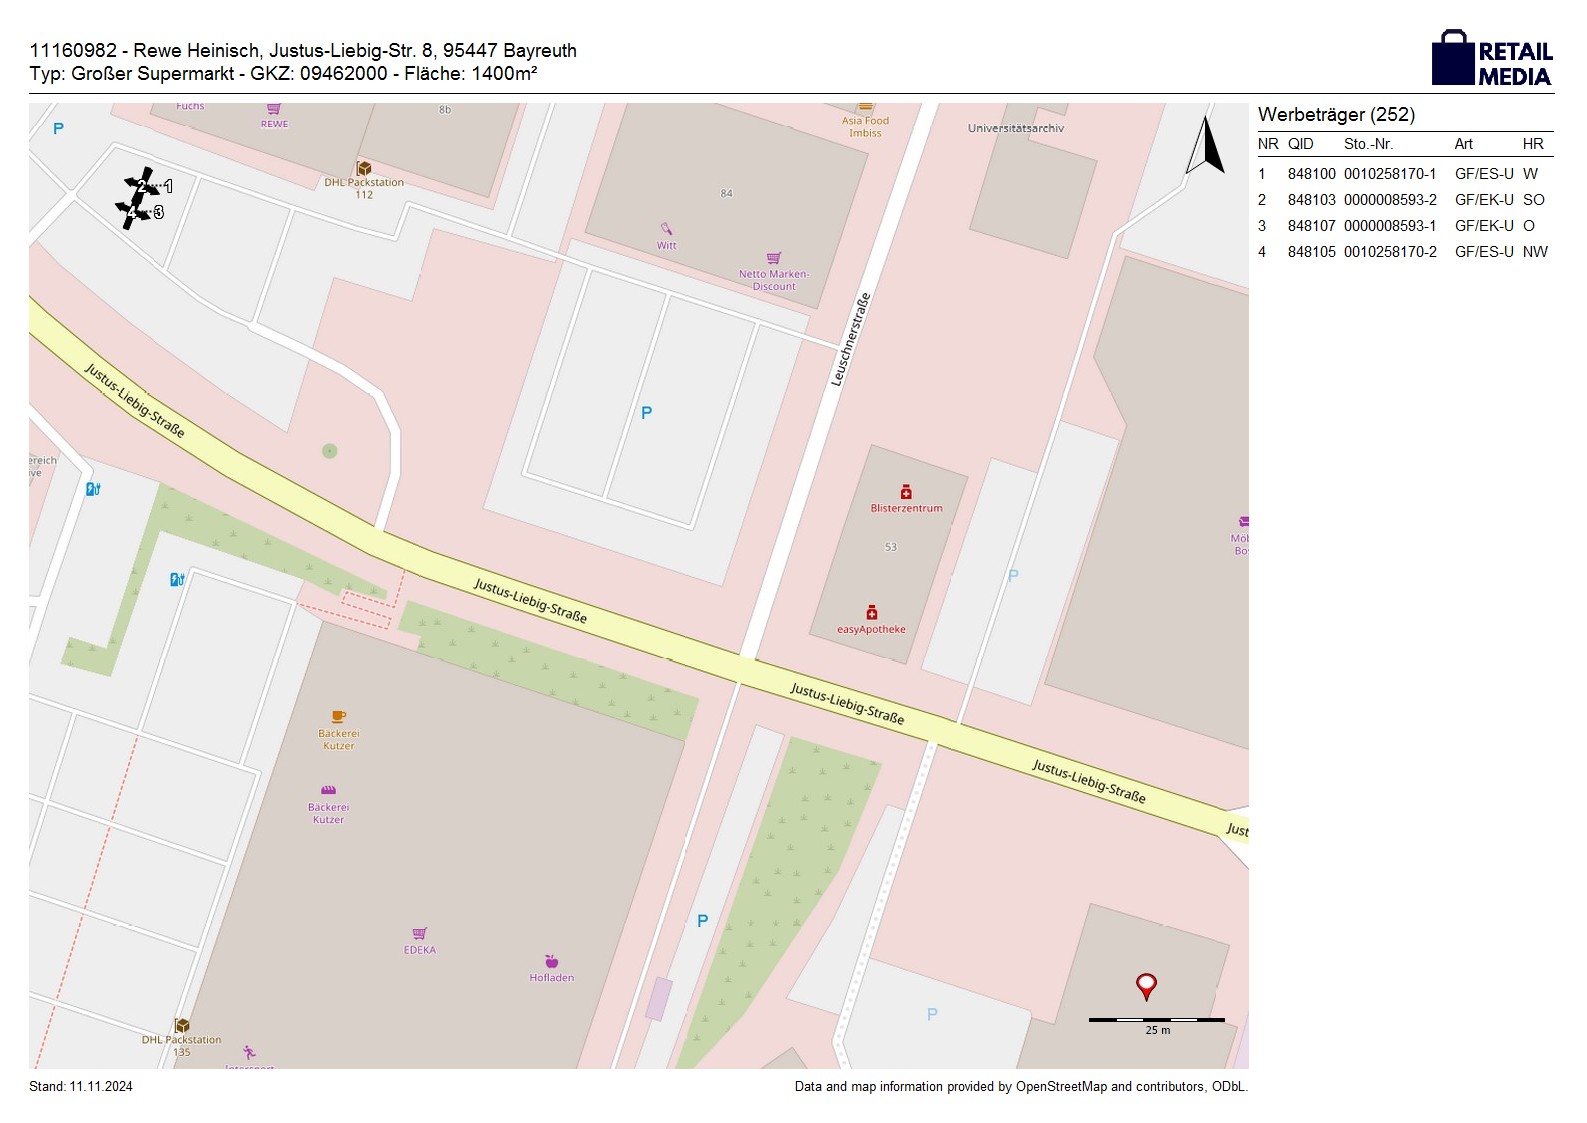The width and height of the screenshot is (1587, 1123).
Task: Click the Hofladen apple icon
Action: [x=551, y=961]
